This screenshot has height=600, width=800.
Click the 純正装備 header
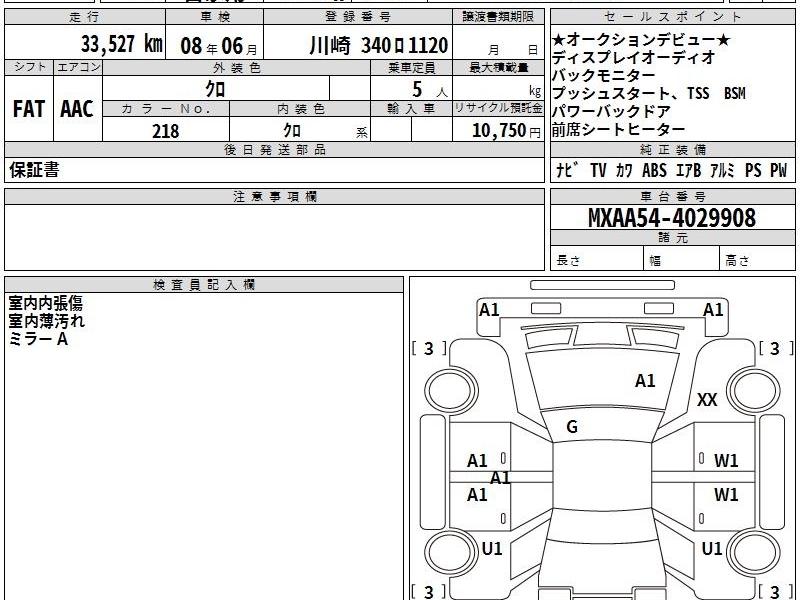[x=672, y=149]
